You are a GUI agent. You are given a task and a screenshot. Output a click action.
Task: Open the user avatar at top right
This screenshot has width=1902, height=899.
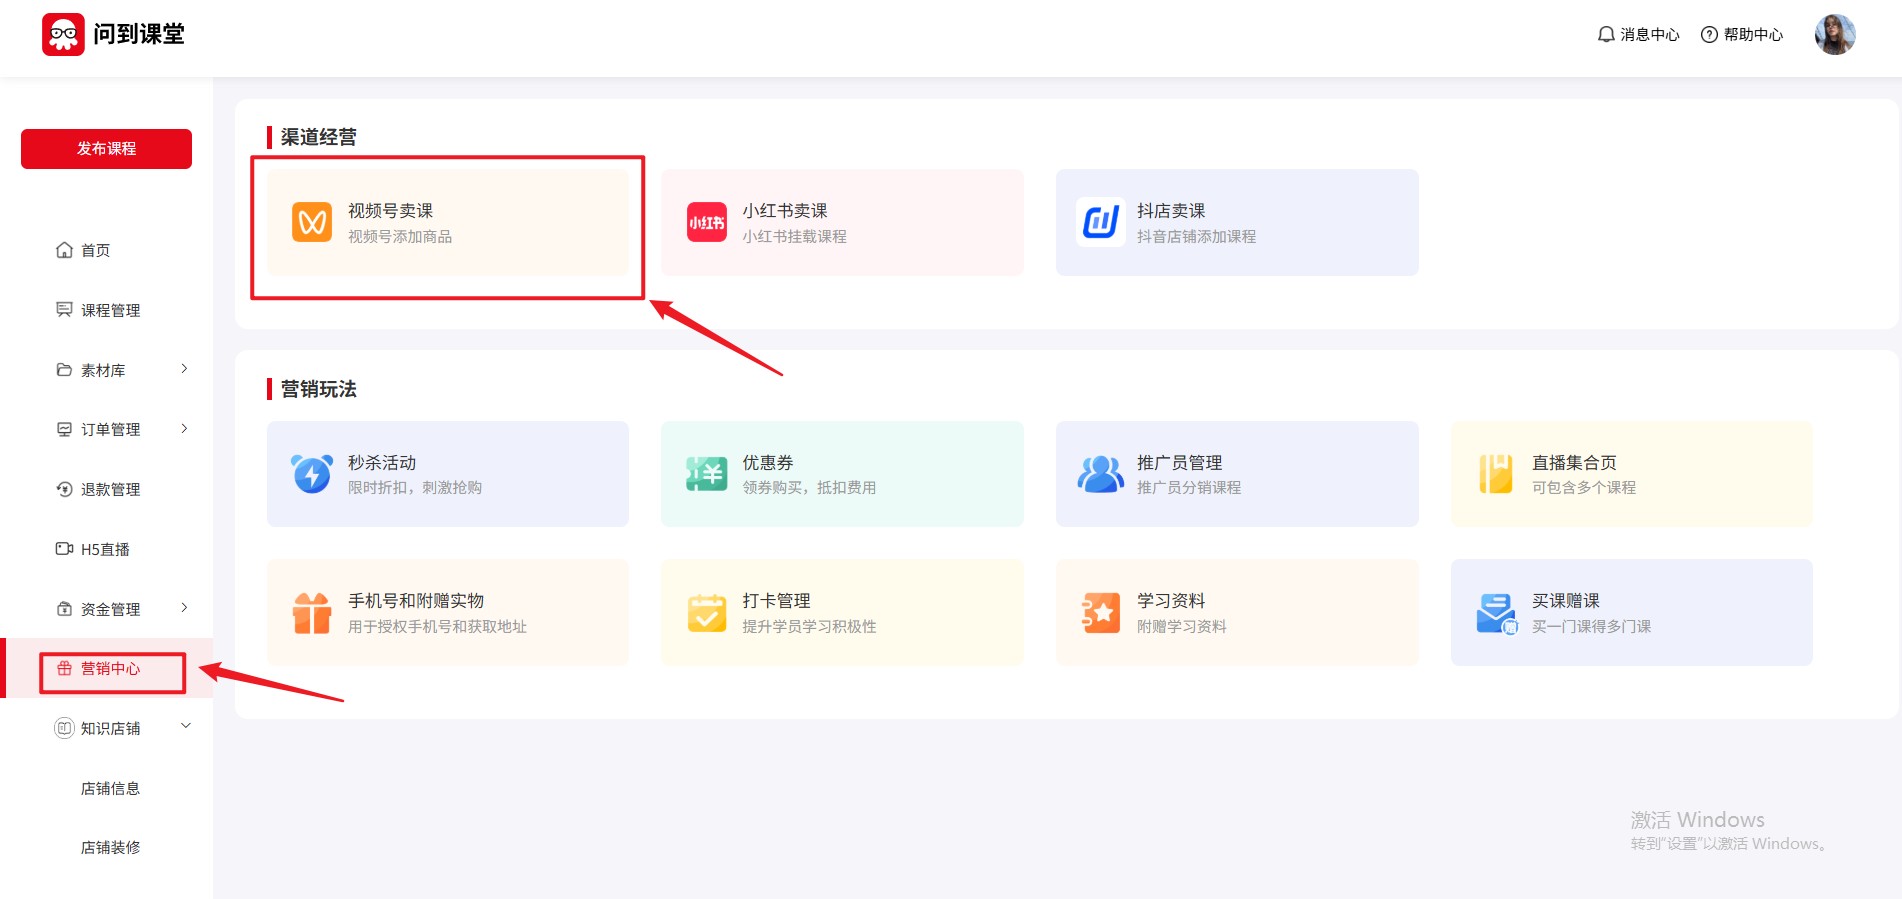1835,34
